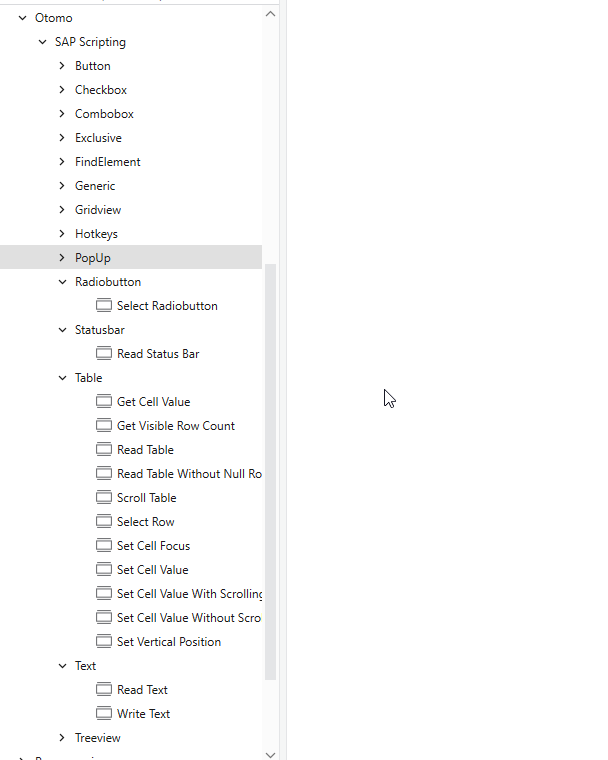Select the Get Visible Row Count activity
This screenshot has width=608, height=760.
point(176,426)
